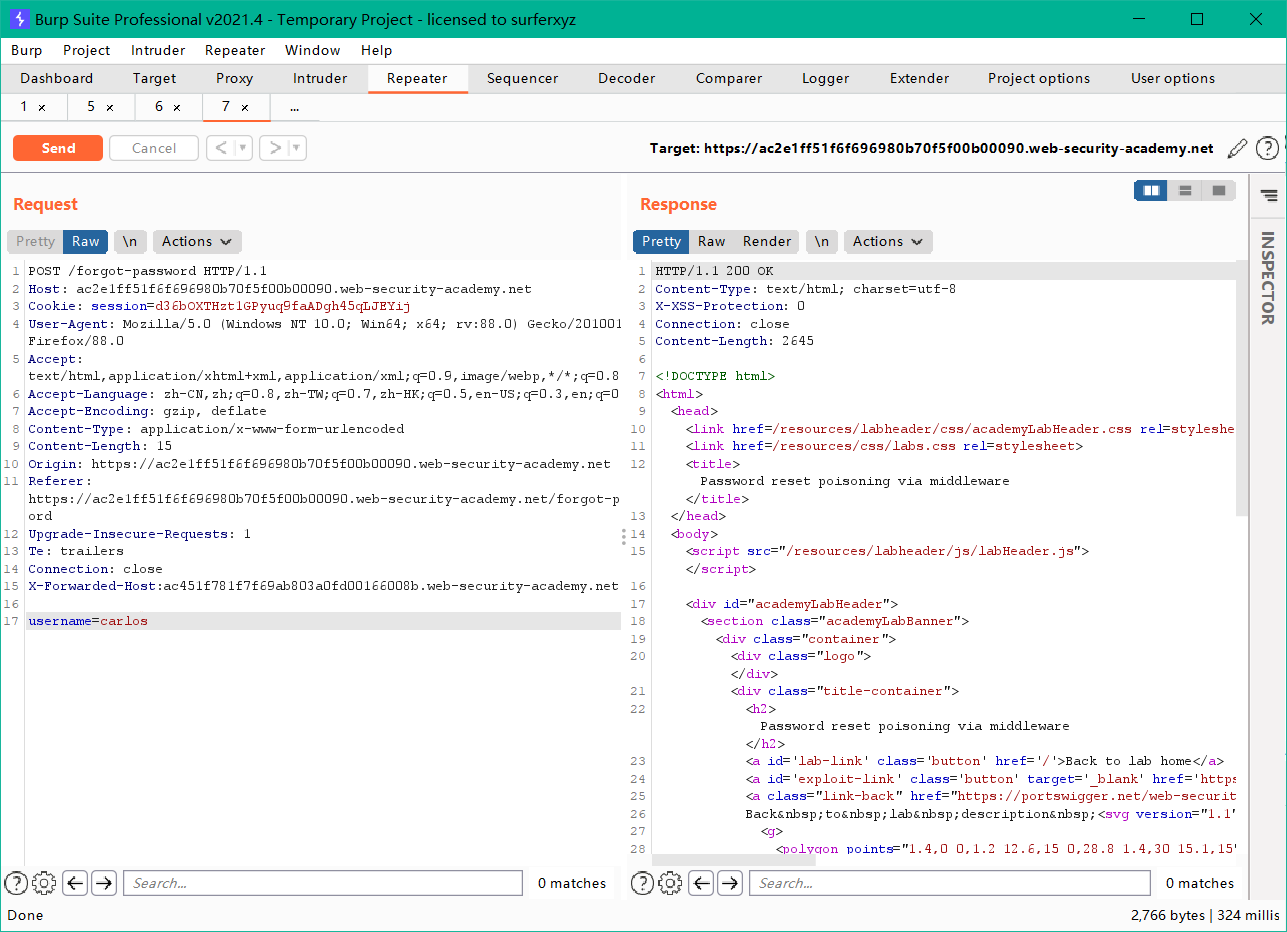Select Repeater request tab 6
Image resolution: width=1287 pixels, height=932 pixels.
[x=160, y=107]
